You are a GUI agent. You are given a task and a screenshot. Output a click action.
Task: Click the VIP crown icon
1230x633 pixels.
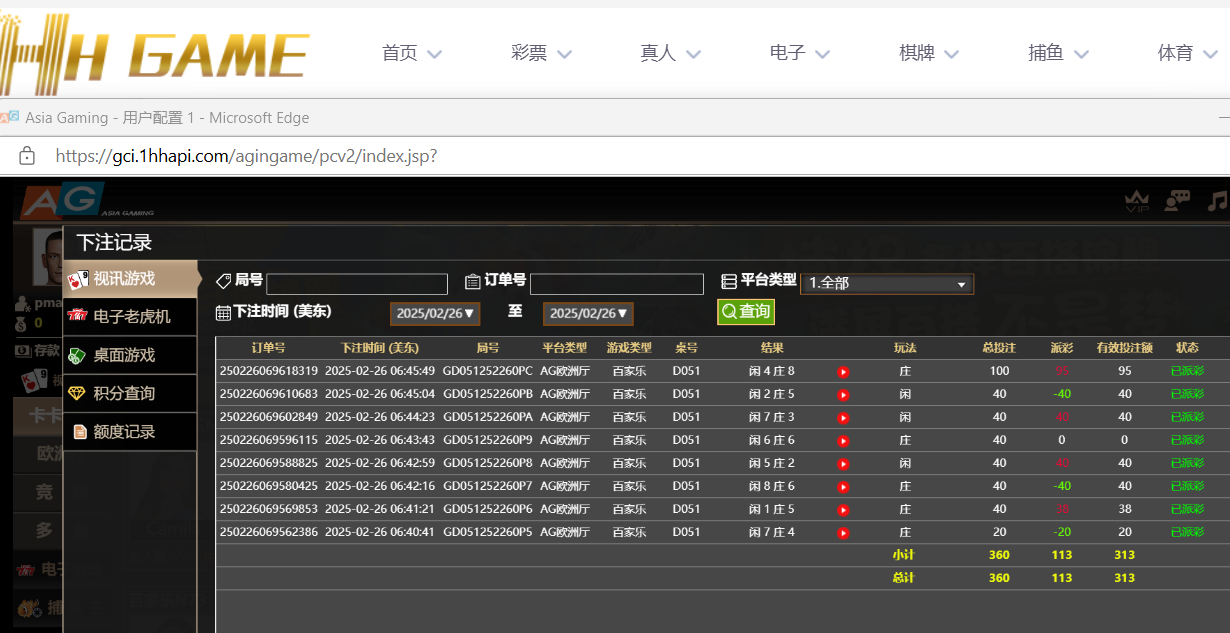tap(1137, 201)
